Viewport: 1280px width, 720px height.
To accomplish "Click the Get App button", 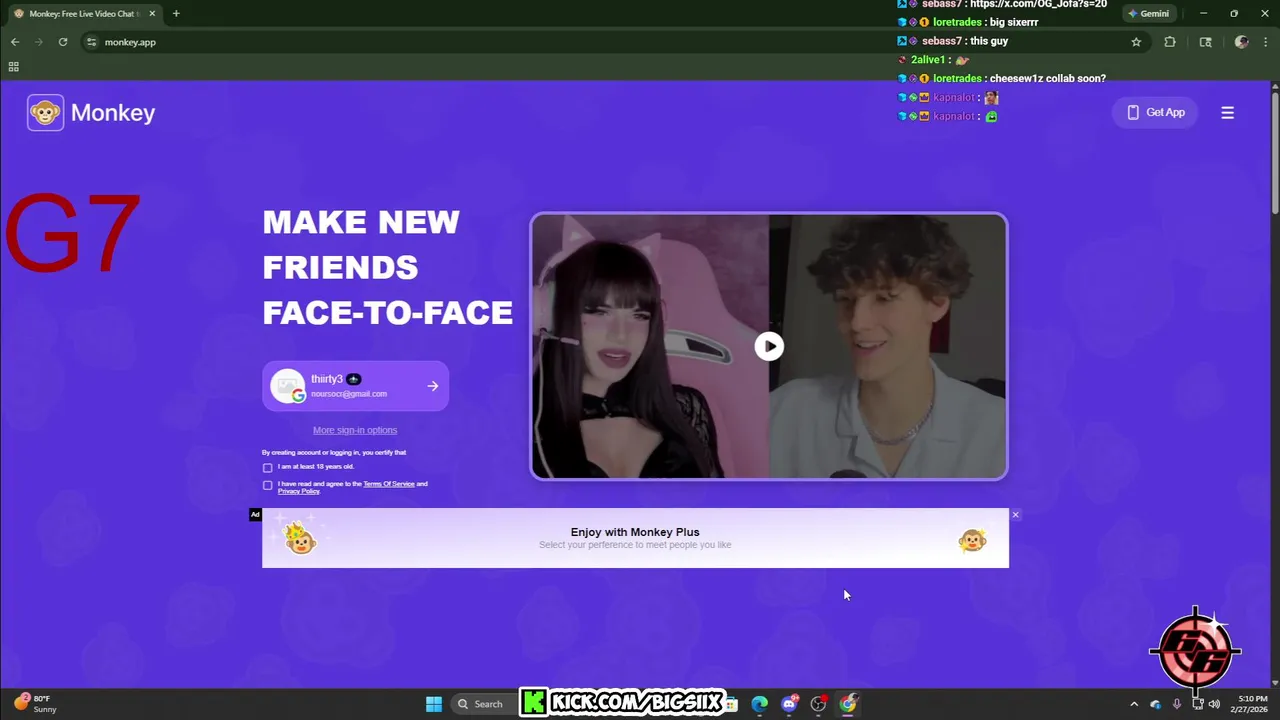I will [1155, 113].
